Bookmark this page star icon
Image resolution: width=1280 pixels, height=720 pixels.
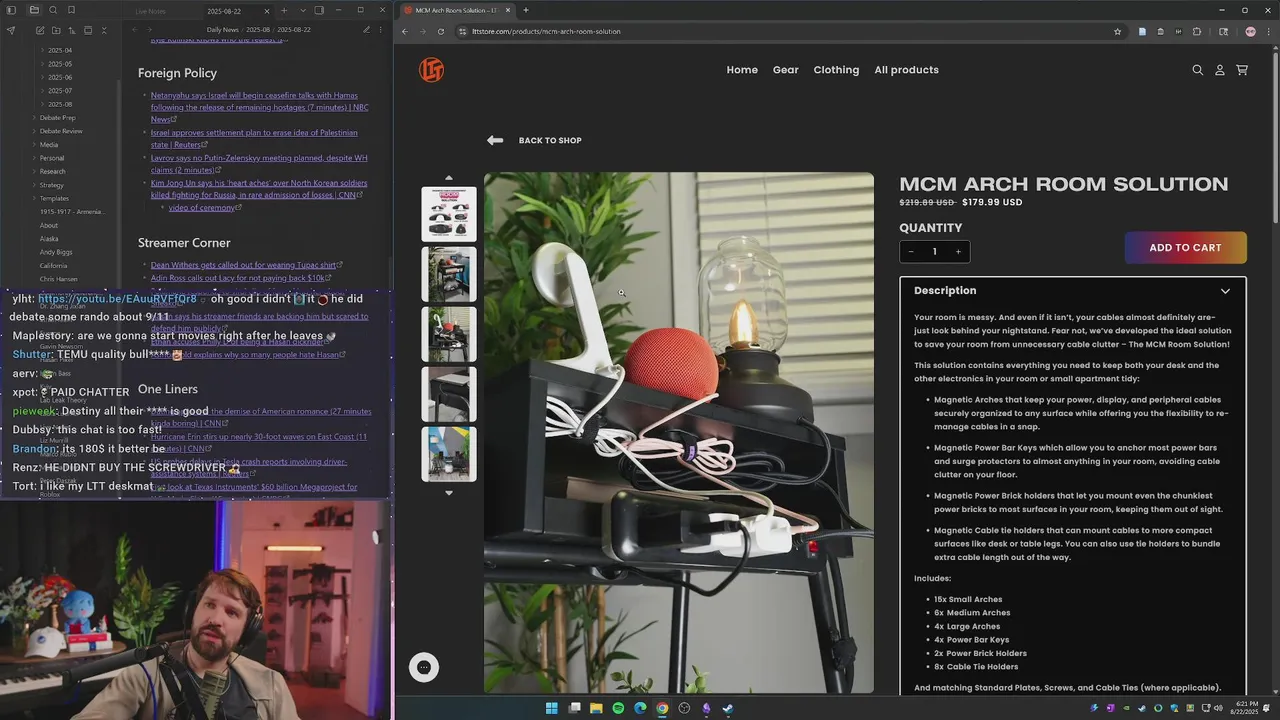point(1117,31)
